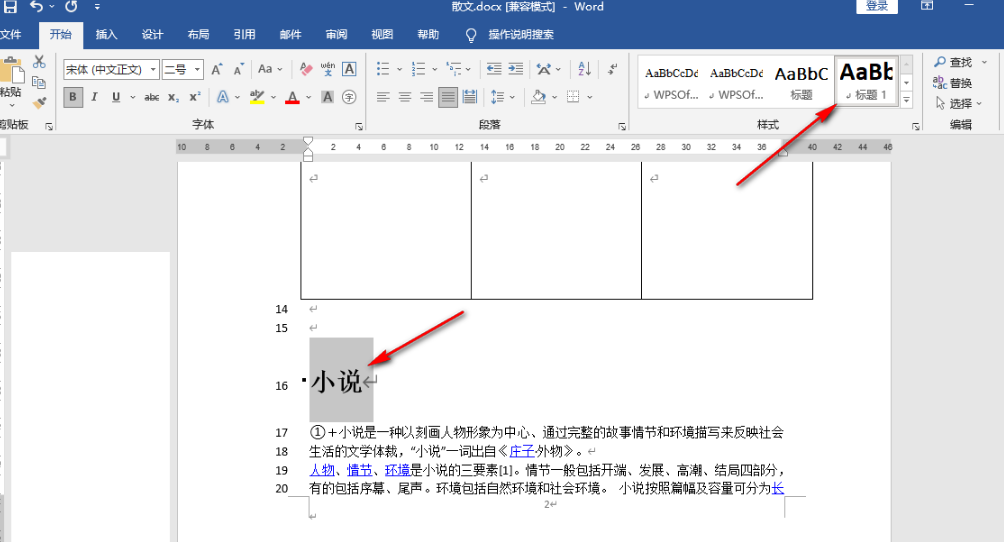
Task: Redo the last action
Action: (71, 6)
